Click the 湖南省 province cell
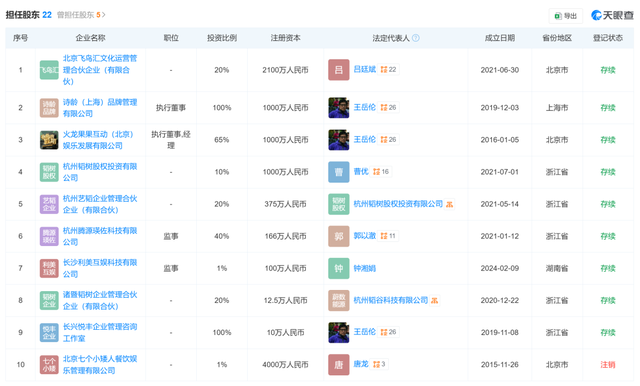 tap(557, 268)
